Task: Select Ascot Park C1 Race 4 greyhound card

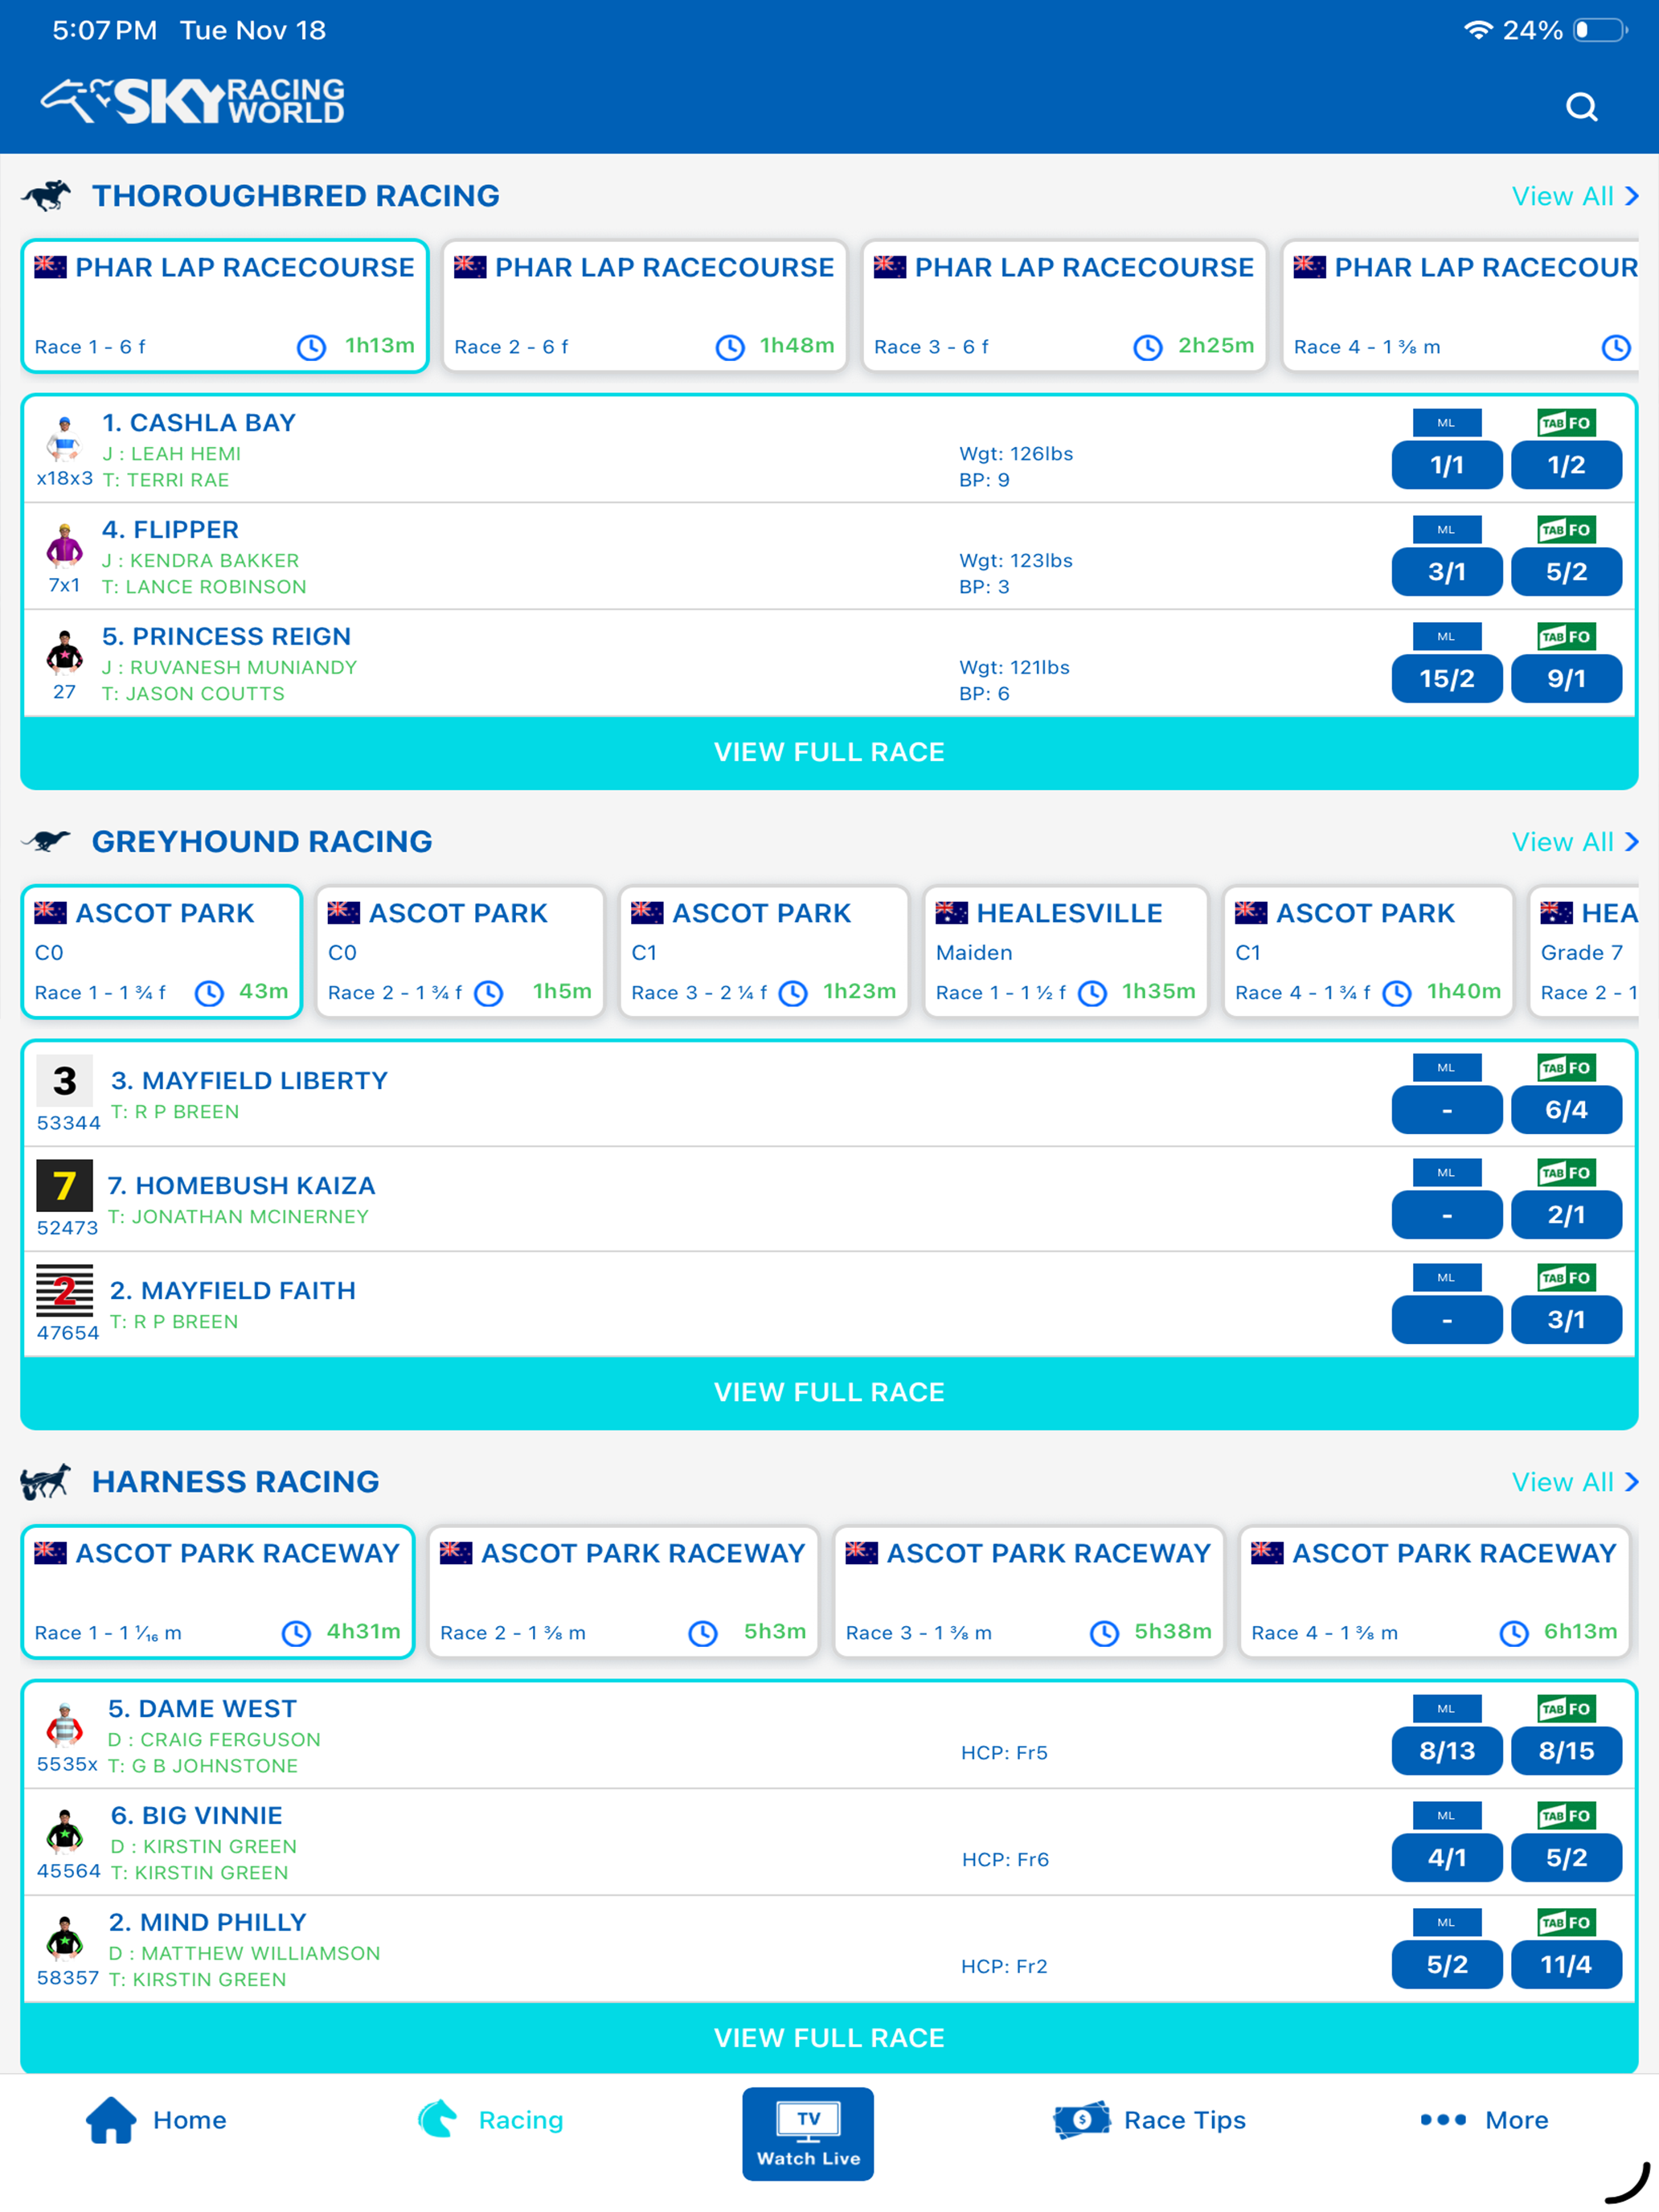Action: (1368, 952)
